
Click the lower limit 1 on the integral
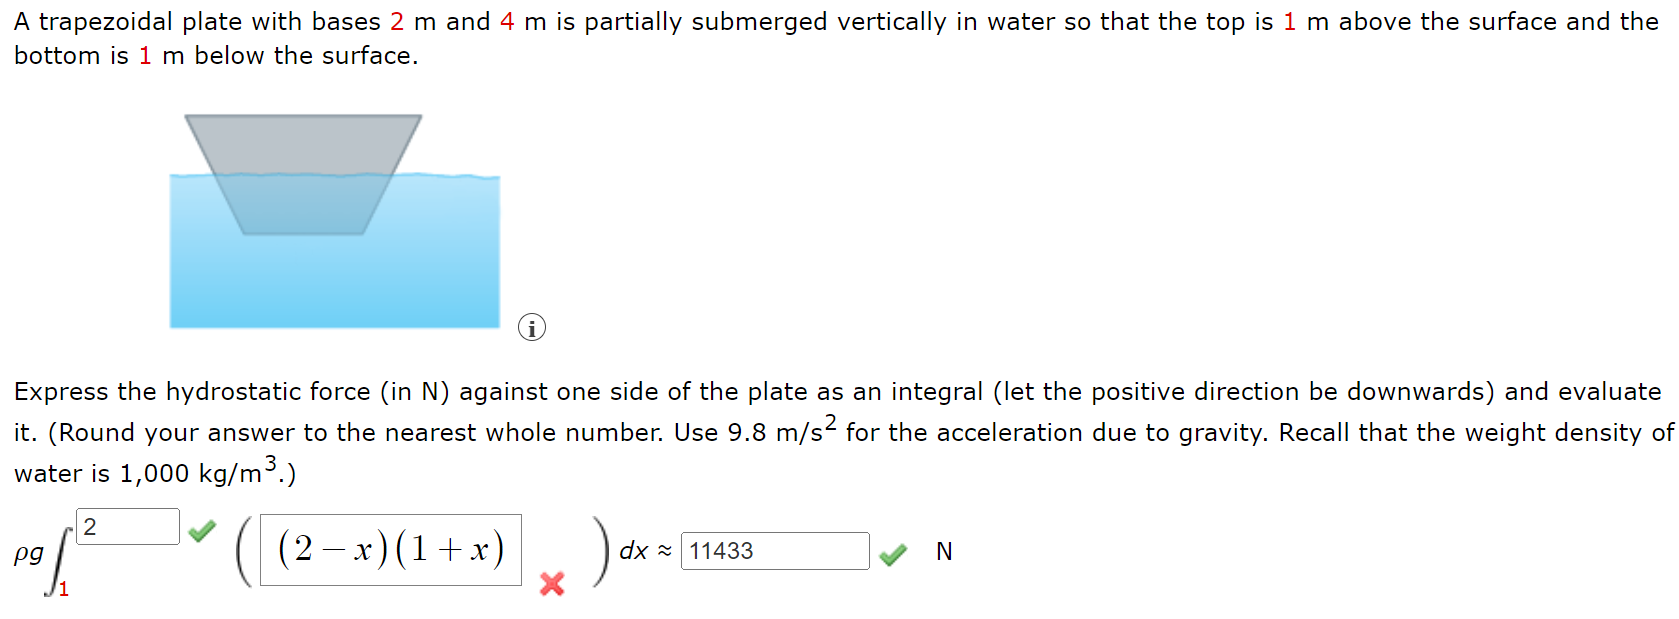[63, 590]
